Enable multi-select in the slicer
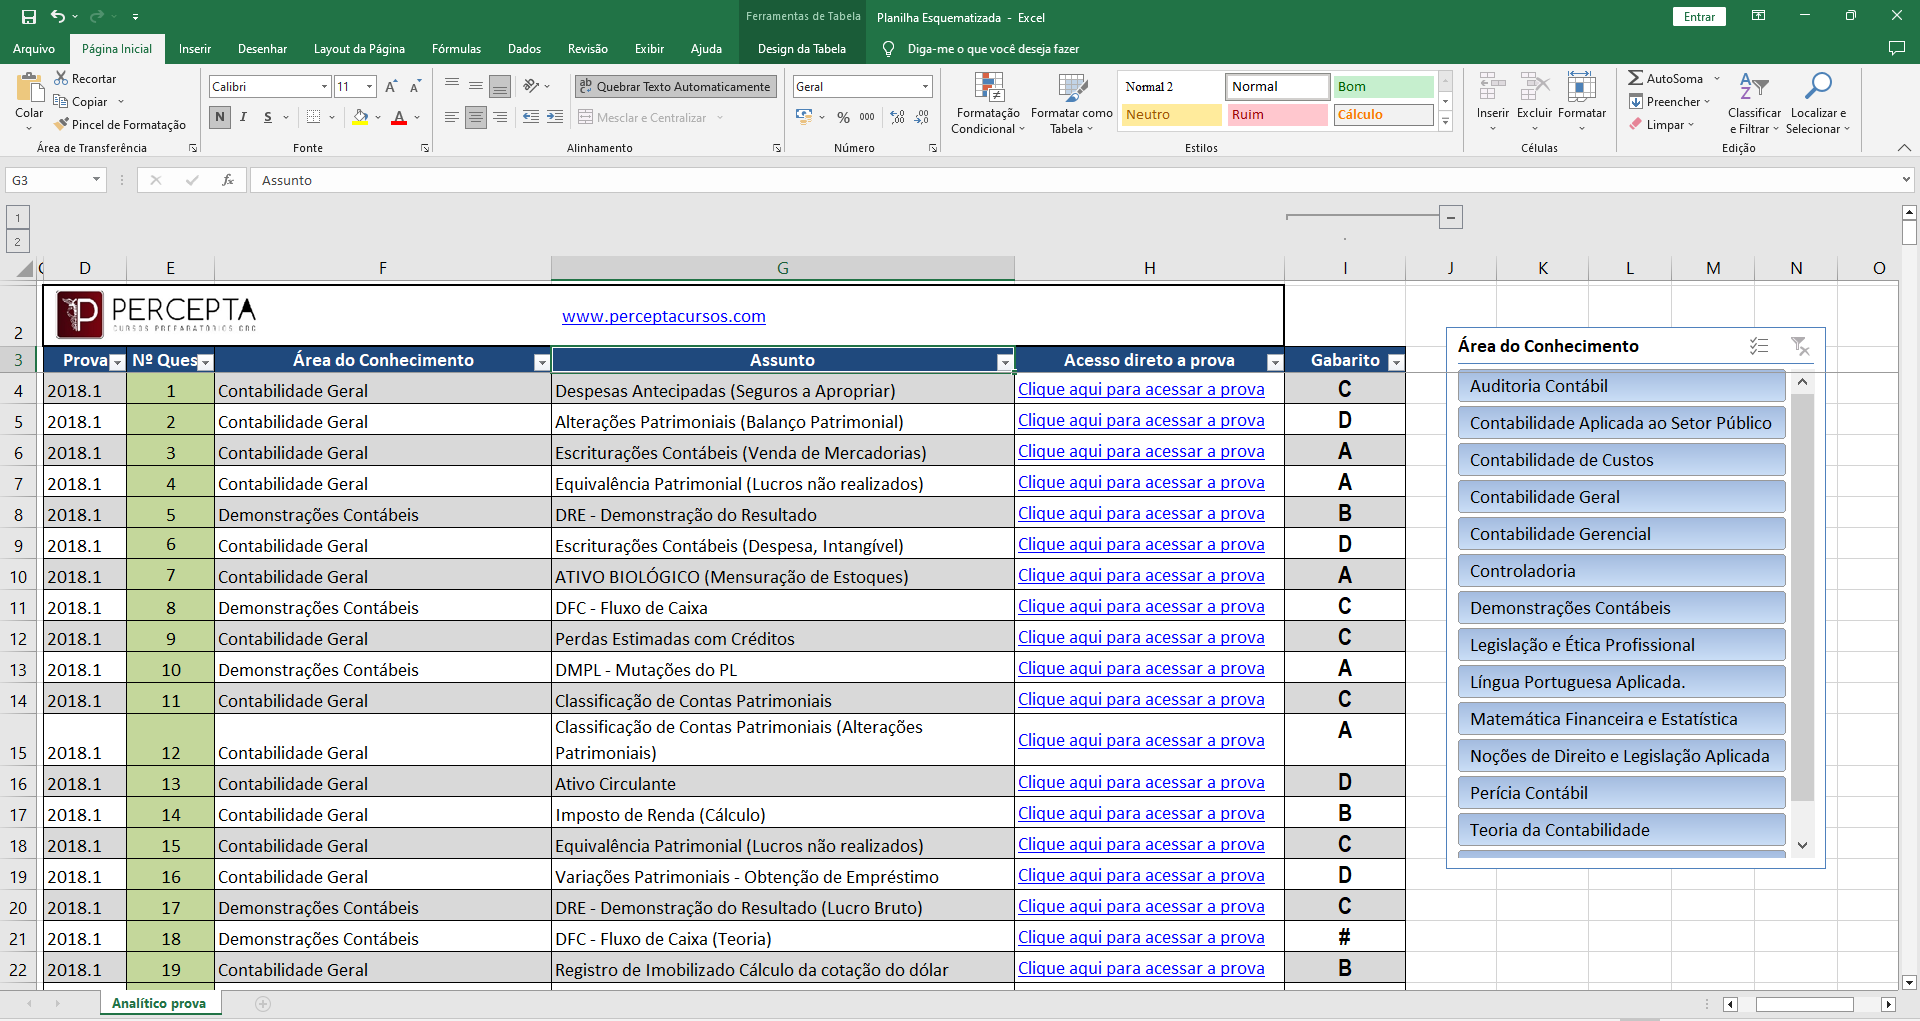Screen dimensions: 1920x1021 pos(1759,346)
